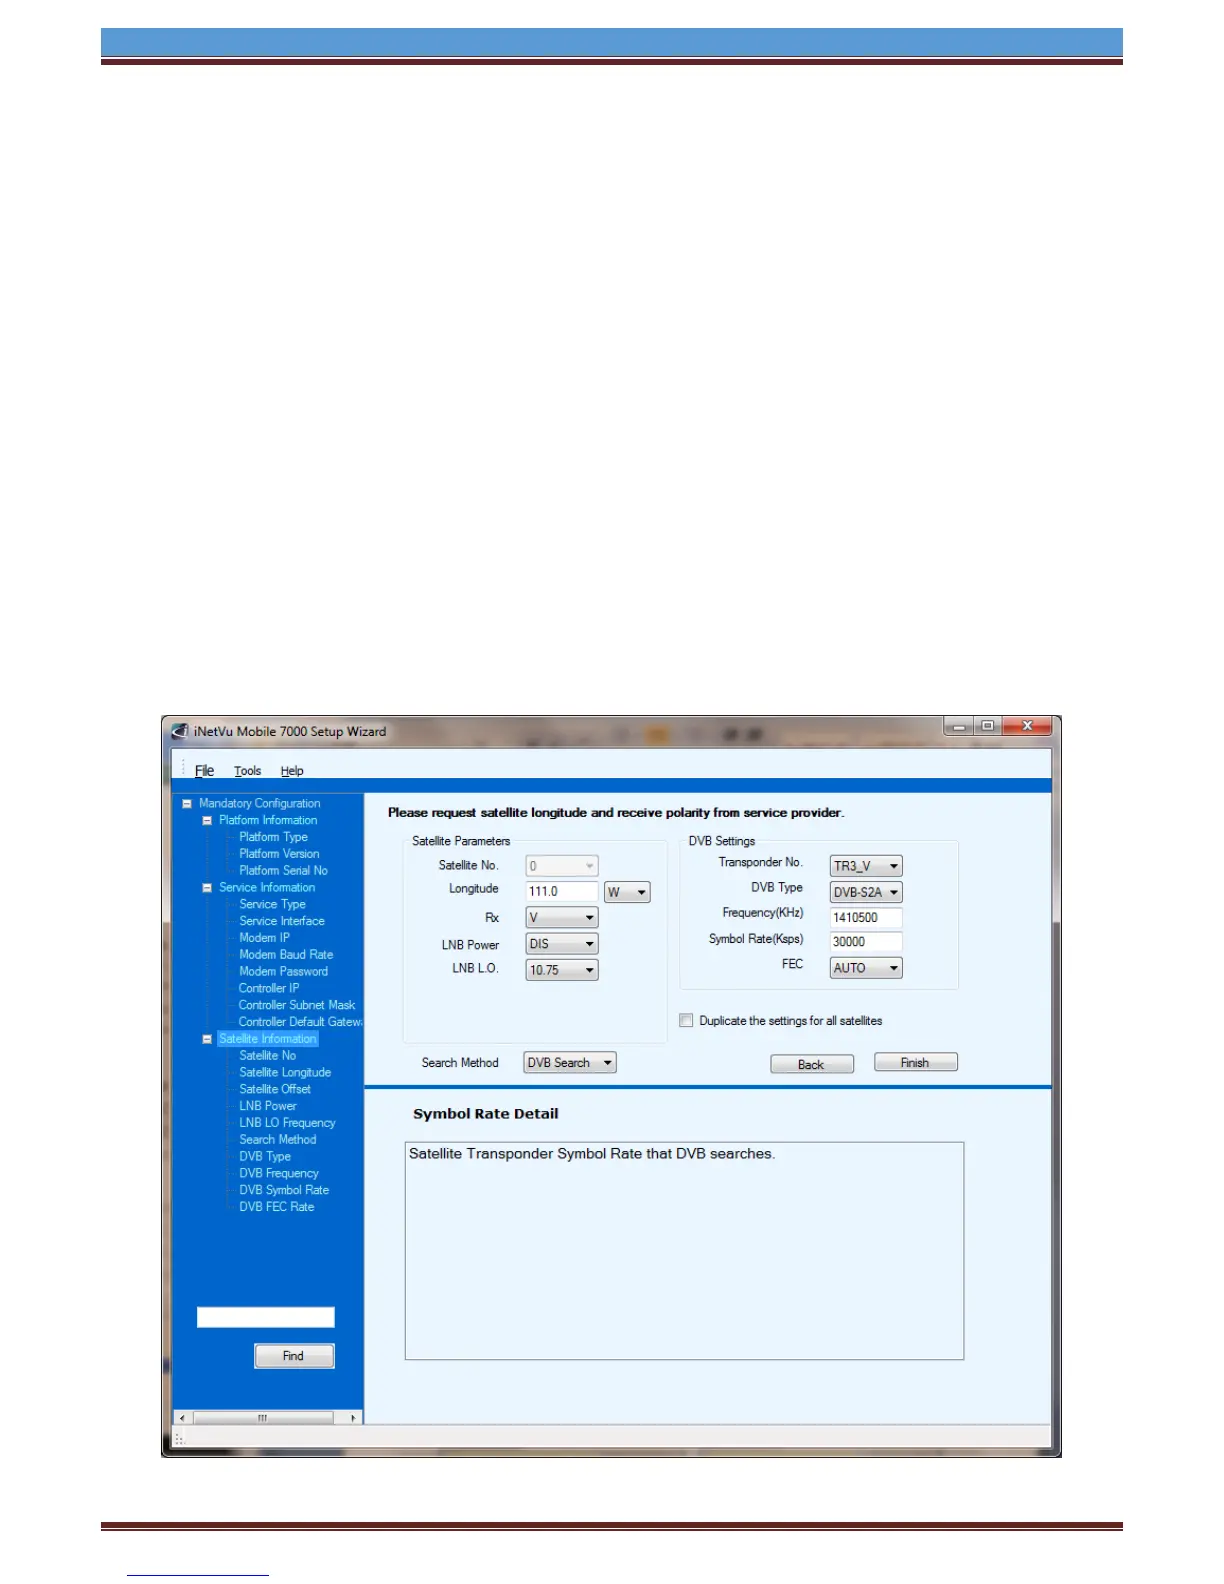Close the Setup Wizard window

coord(1026,727)
